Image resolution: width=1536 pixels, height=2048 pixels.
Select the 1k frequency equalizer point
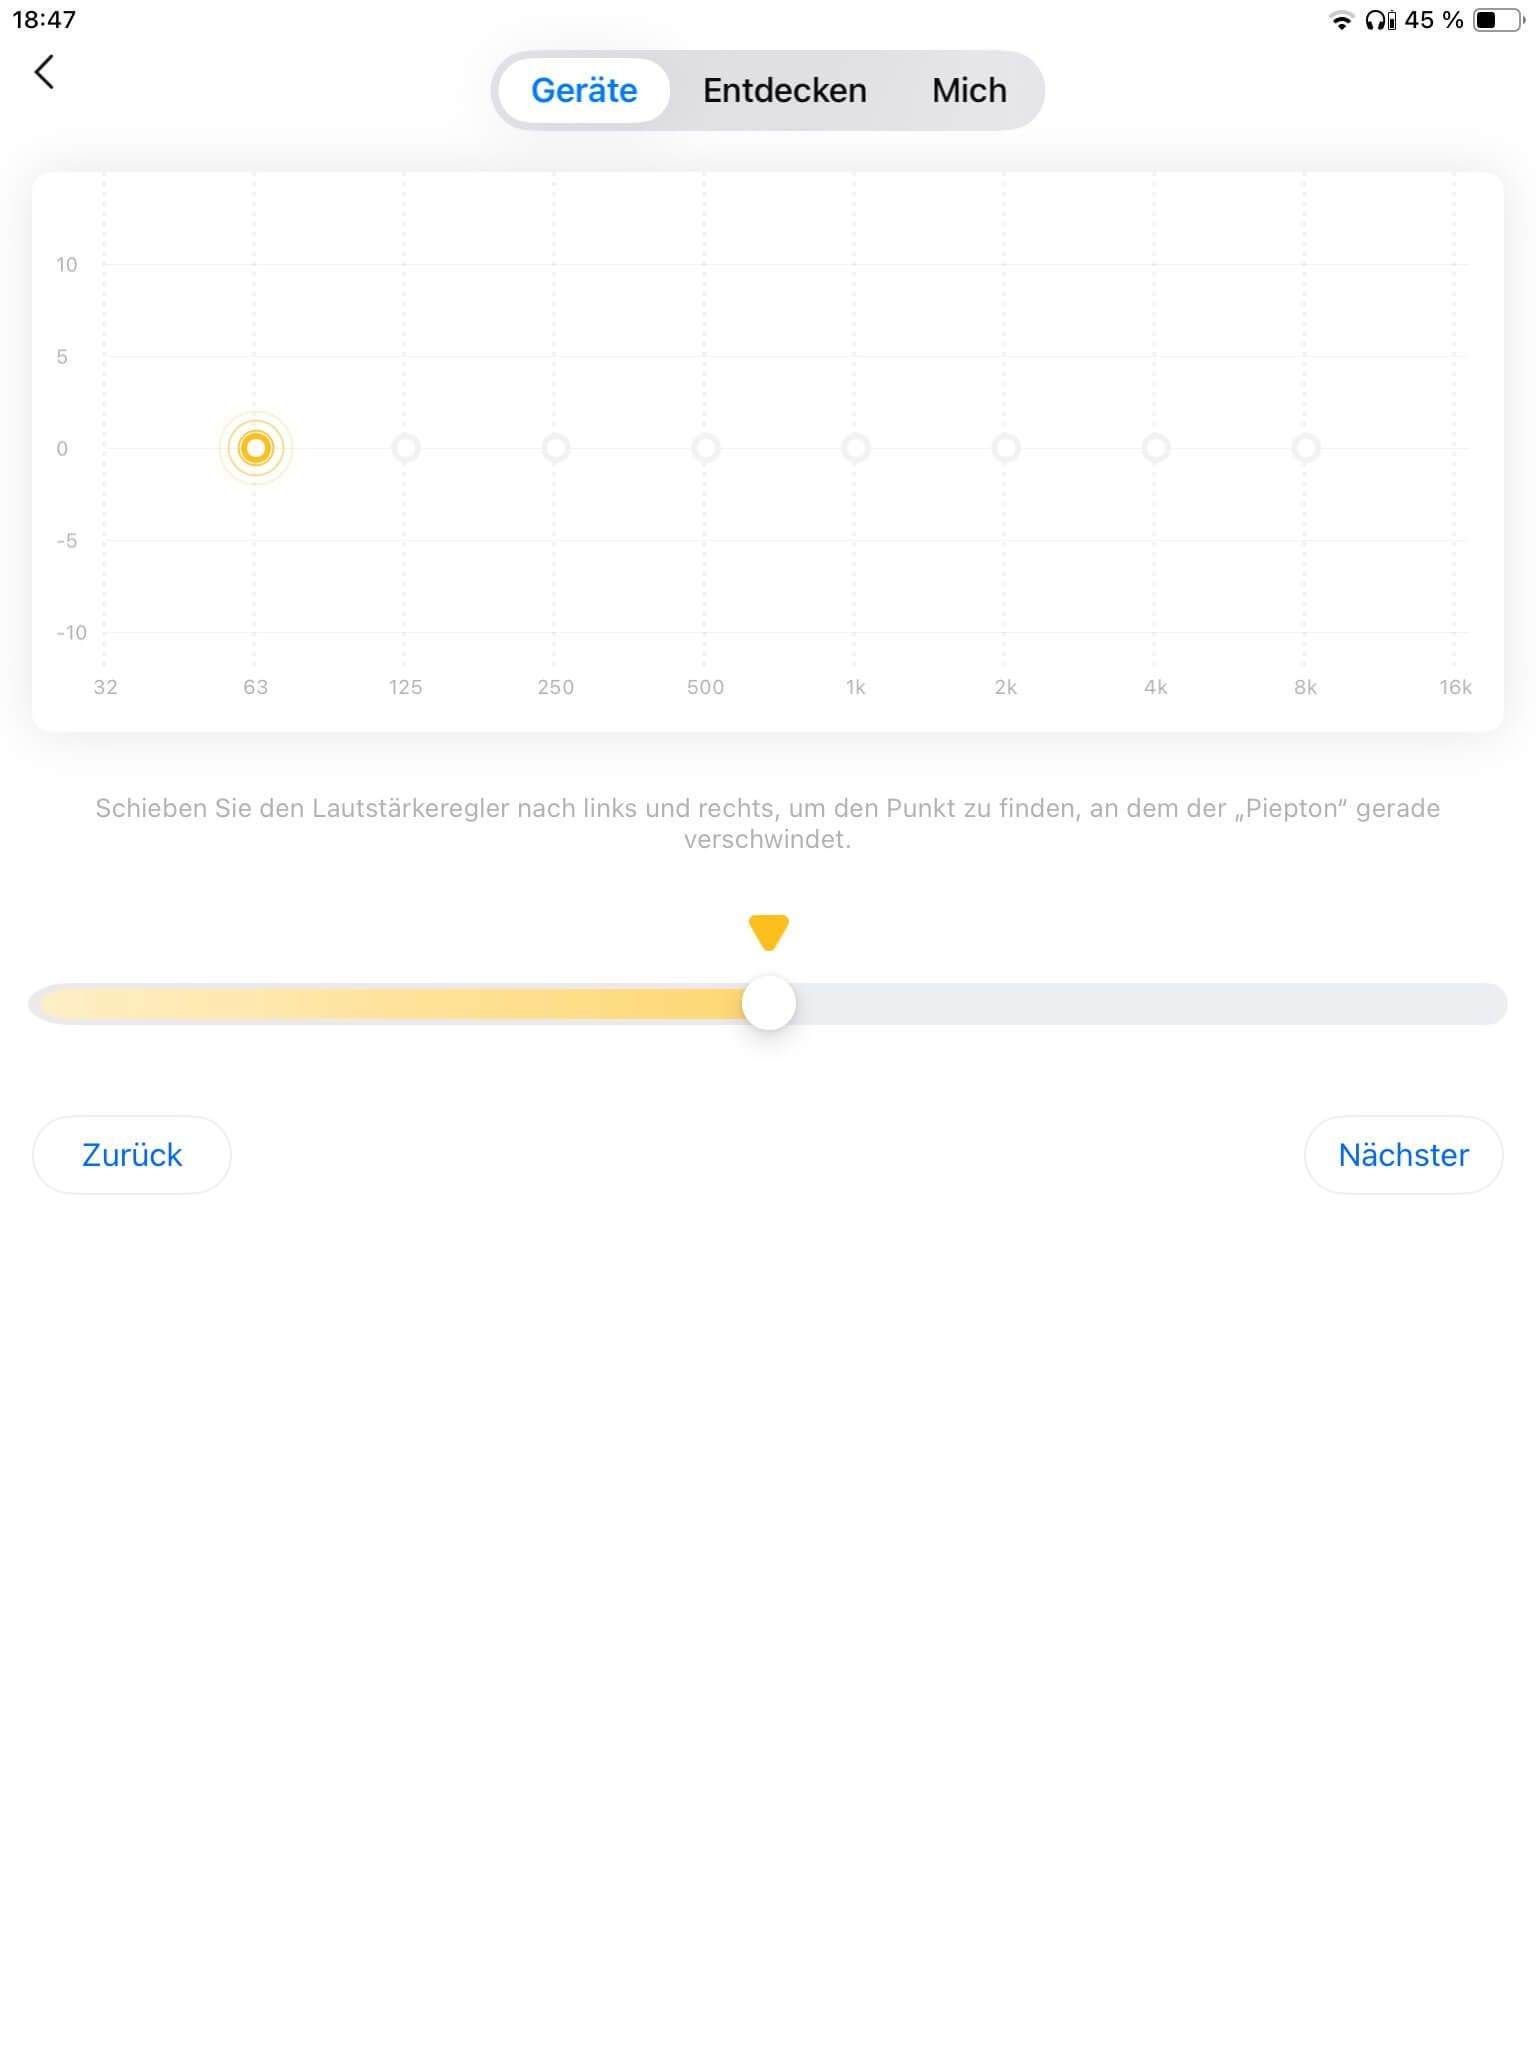pyautogui.click(x=856, y=448)
